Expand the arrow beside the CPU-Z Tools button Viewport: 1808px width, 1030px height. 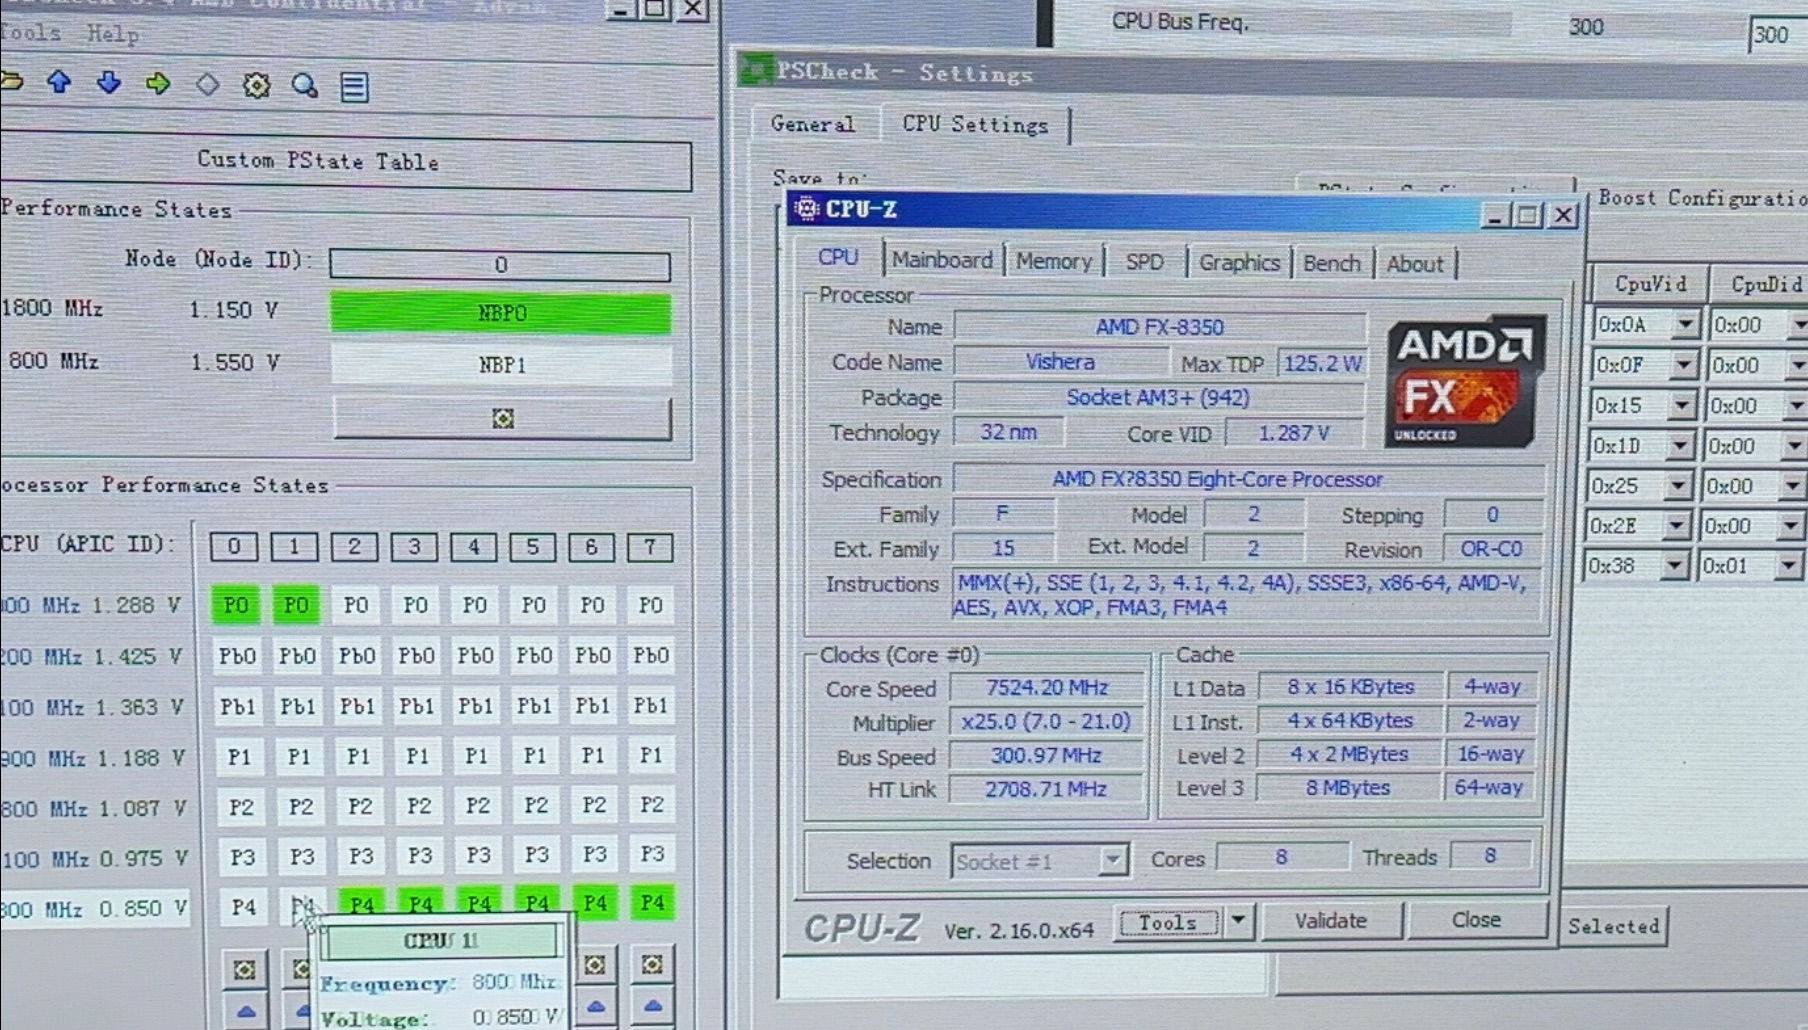[x=1238, y=921]
